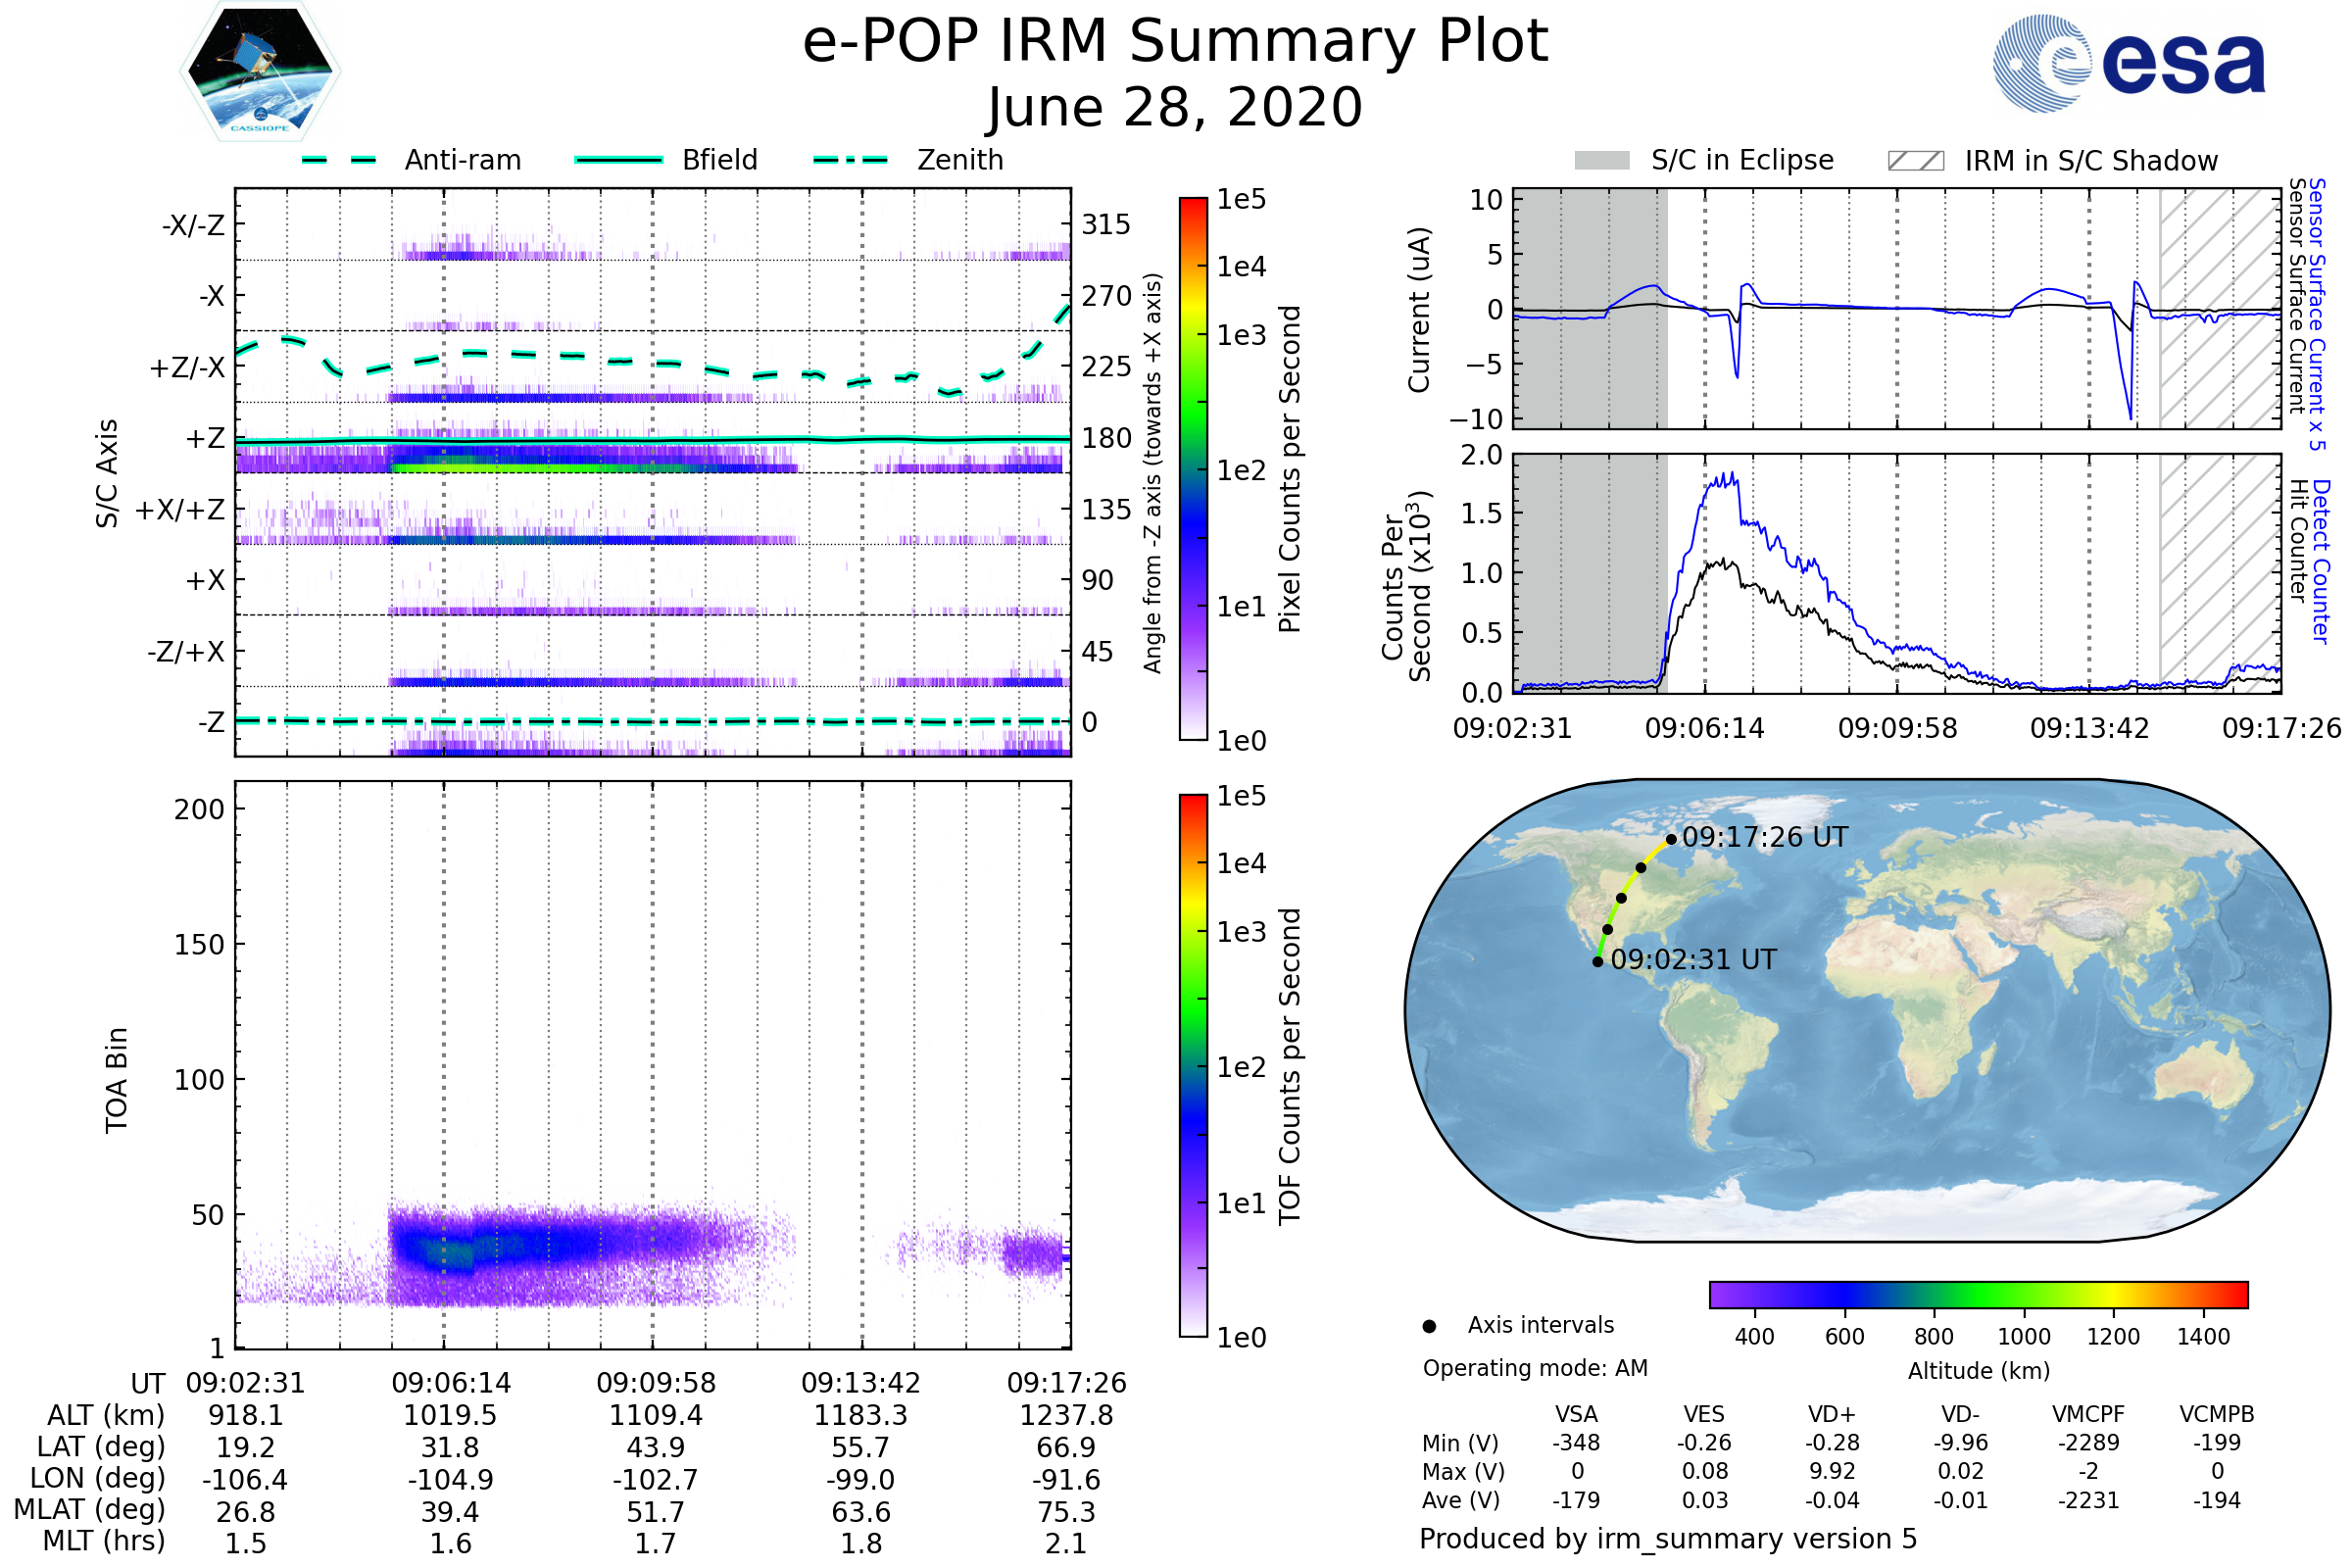
Task: Click the Zenith dash-dot legend line
Action: click(x=851, y=160)
